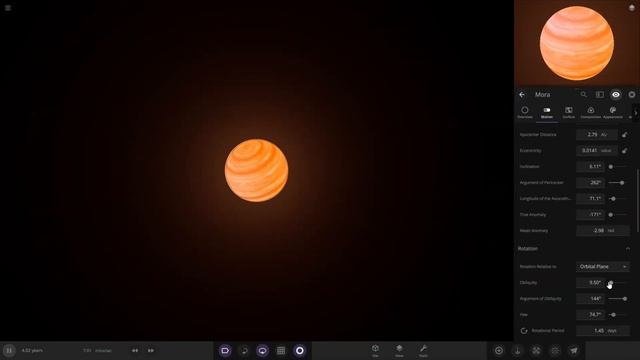Edit the Obliquity 9.50° field
Screen dimensions: 640x360
click(x=590, y=282)
